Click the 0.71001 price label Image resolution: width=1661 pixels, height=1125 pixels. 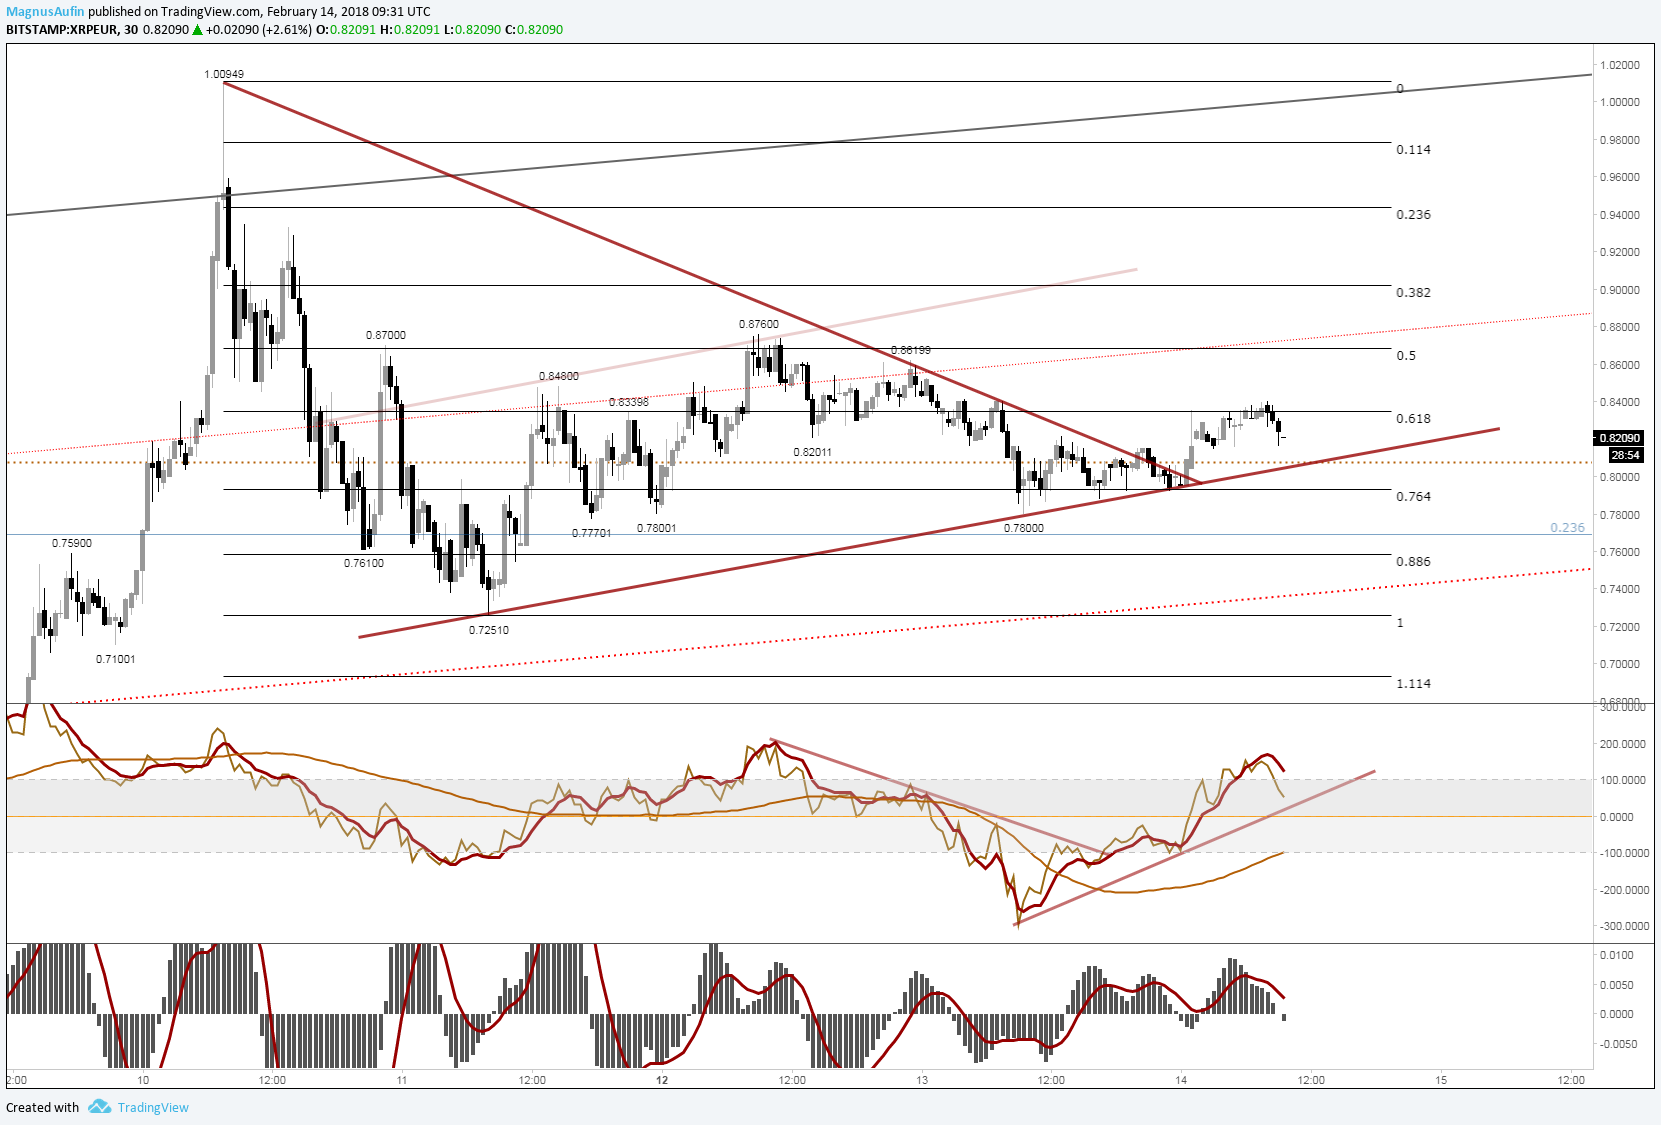click(x=116, y=659)
